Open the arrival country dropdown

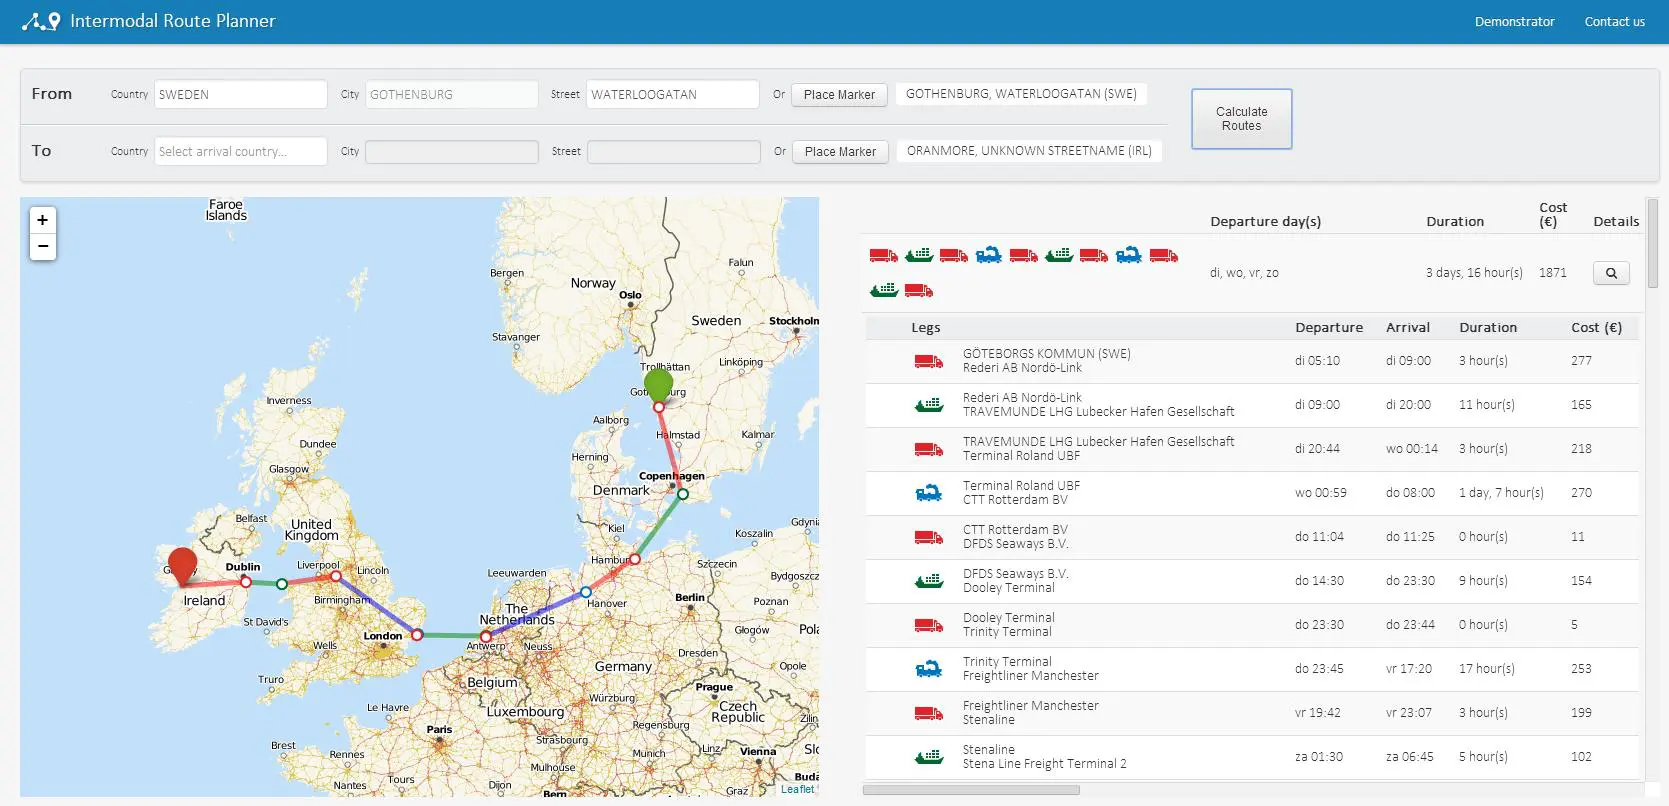(240, 151)
